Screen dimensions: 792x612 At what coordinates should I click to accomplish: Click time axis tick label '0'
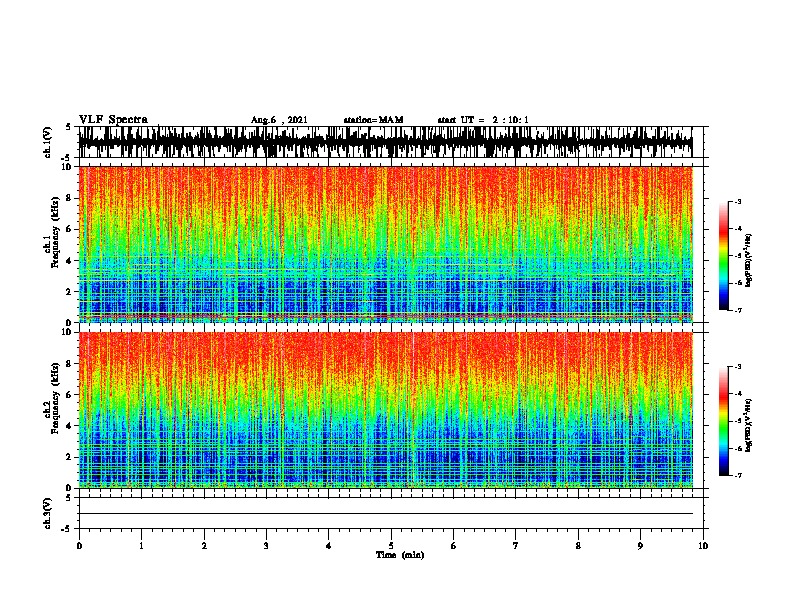point(79,546)
